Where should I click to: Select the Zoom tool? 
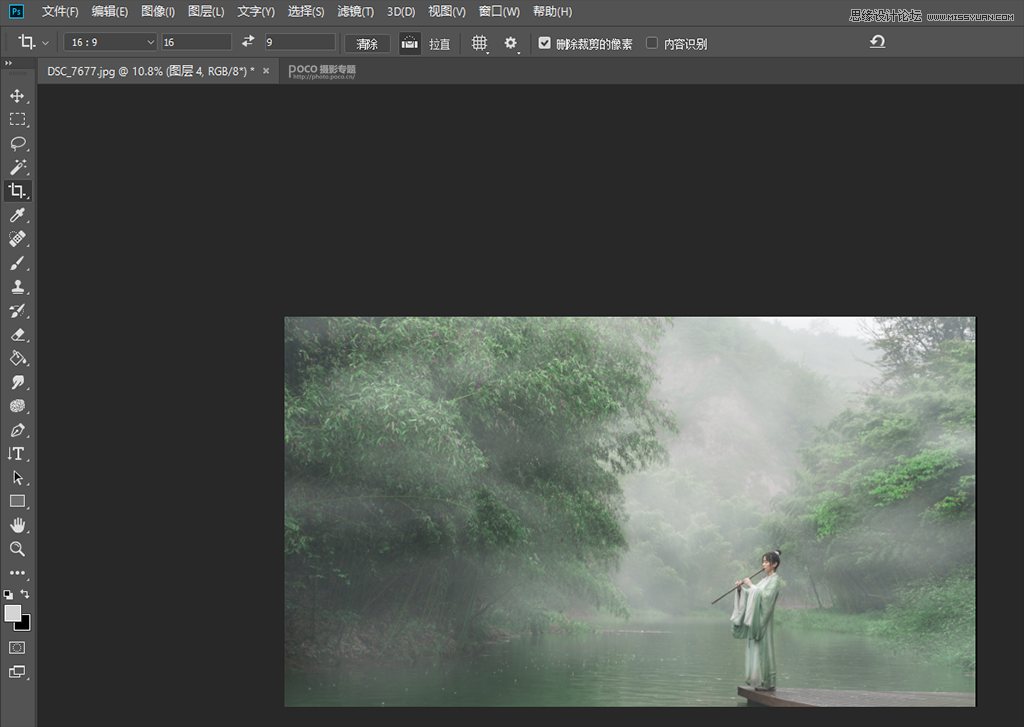[16, 549]
